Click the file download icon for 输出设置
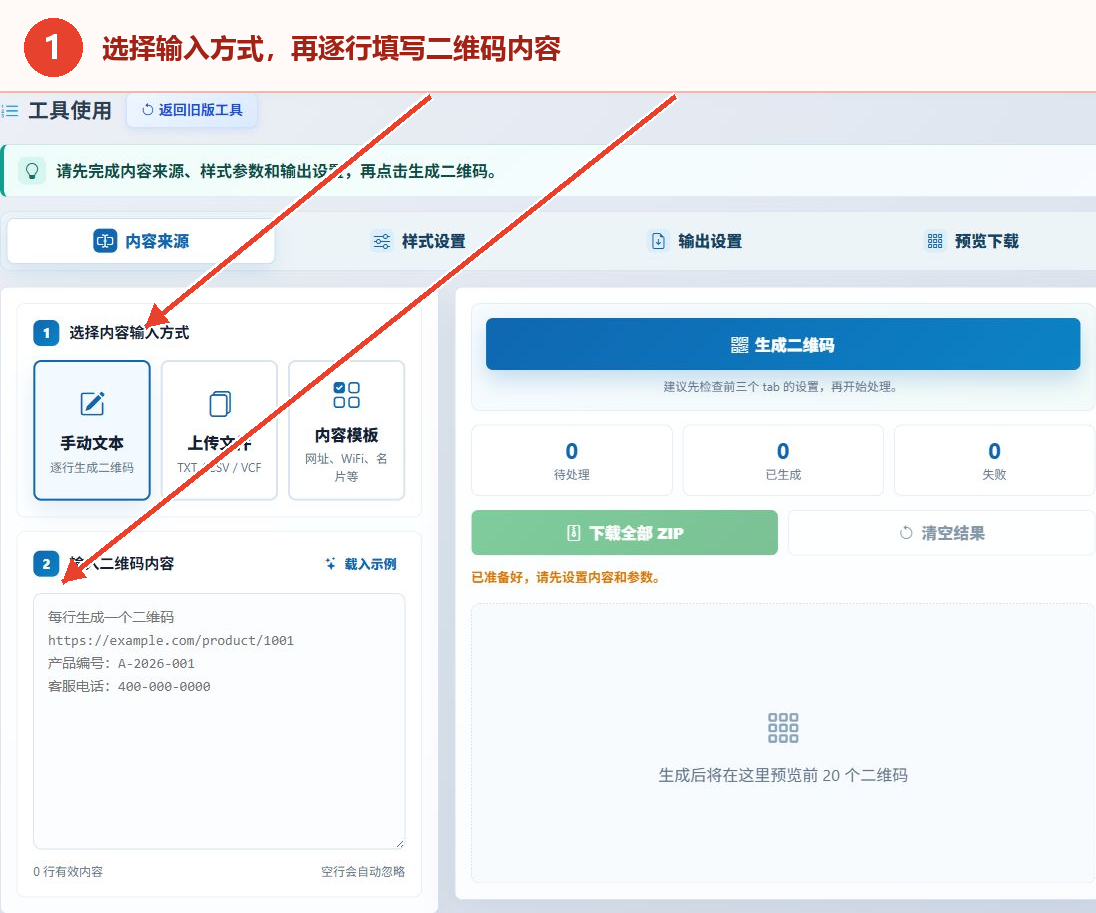Image resolution: width=1096 pixels, height=913 pixels. [x=658, y=241]
